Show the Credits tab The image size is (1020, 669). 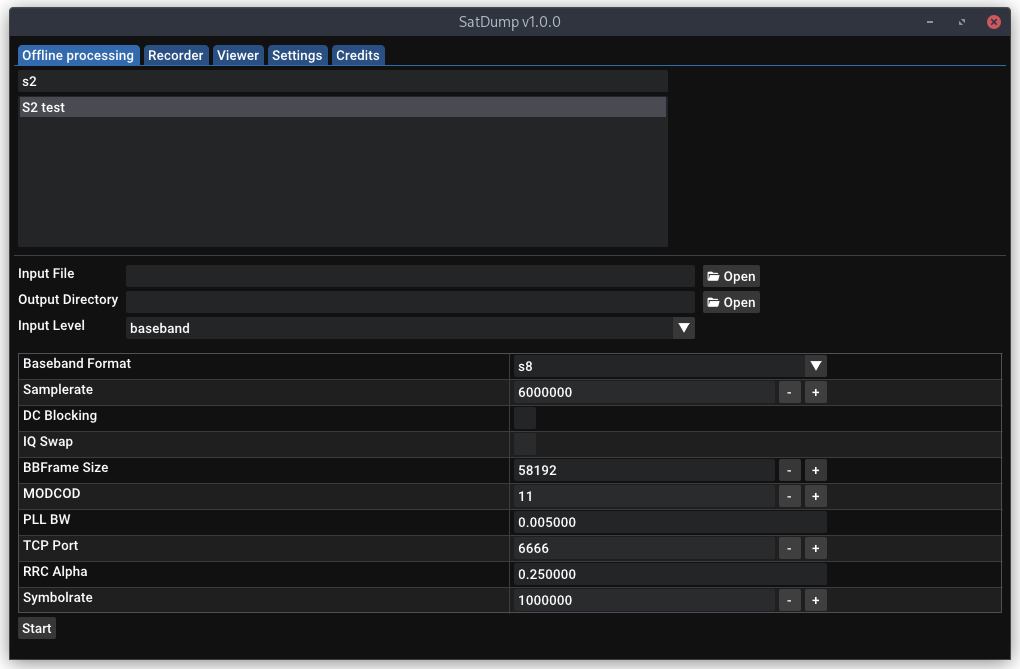click(x=358, y=55)
